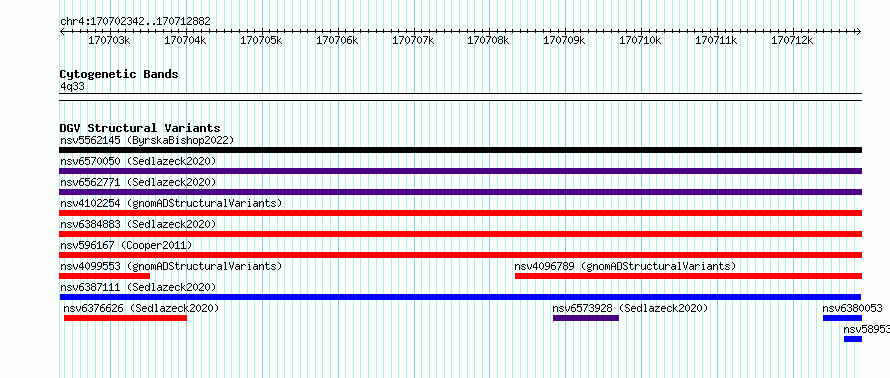Select nsv6387111 (Sedlazeck2020) label
The width and height of the screenshot is (890, 378).
(x=138, y=287)
